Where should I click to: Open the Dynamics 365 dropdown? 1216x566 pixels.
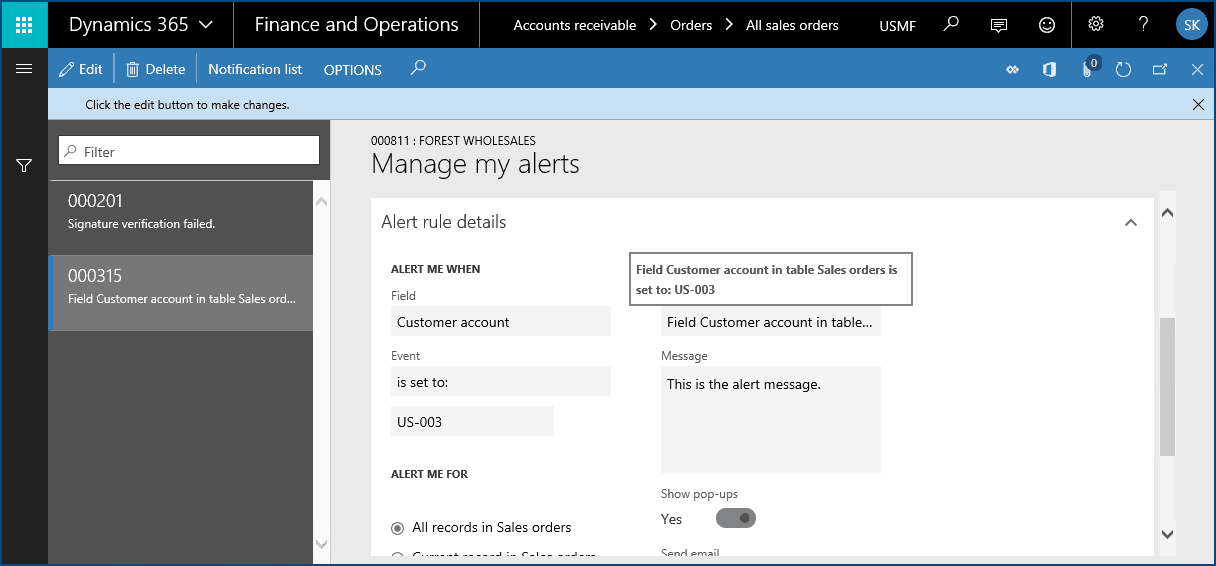pyautogui.click(x=140, y=25)
